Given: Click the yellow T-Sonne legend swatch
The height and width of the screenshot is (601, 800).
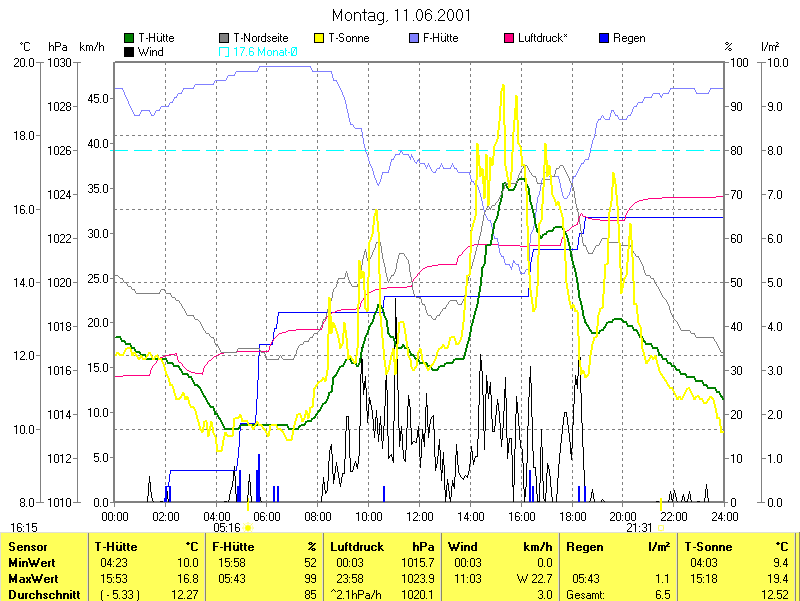Looking at the screenshot, I should point(320,38).
